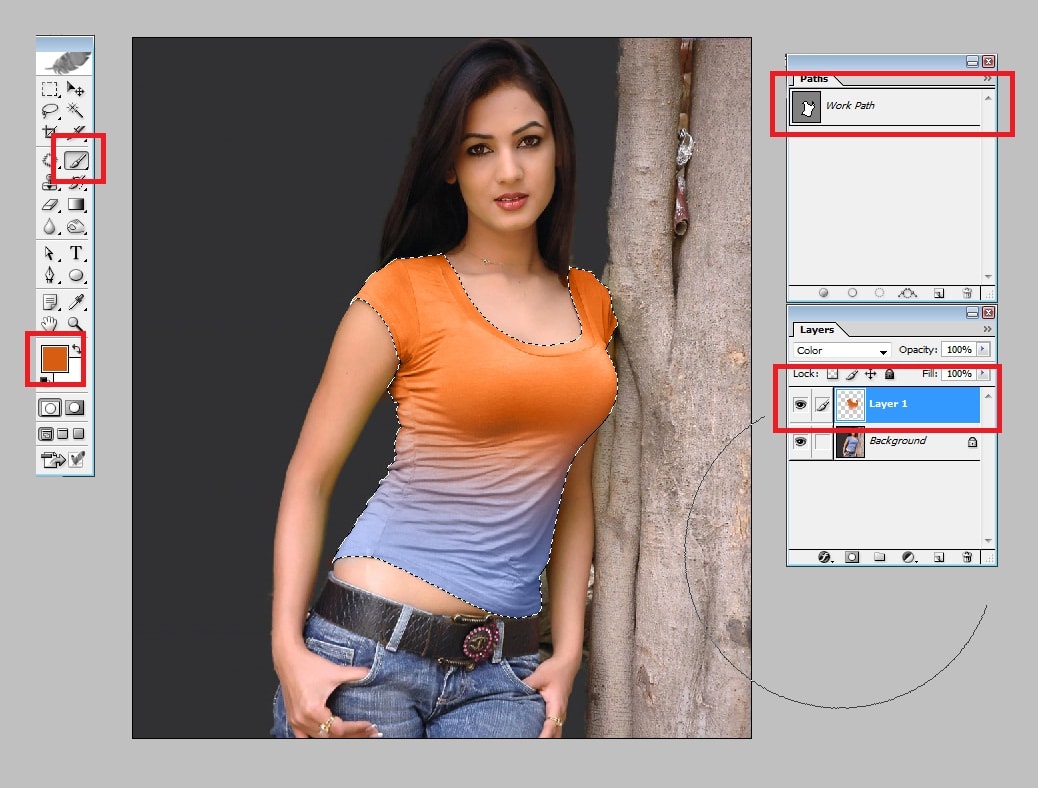Activate the Zoom magnifier tool
This screenshot has width=1038, height=788.
(76, 323)
